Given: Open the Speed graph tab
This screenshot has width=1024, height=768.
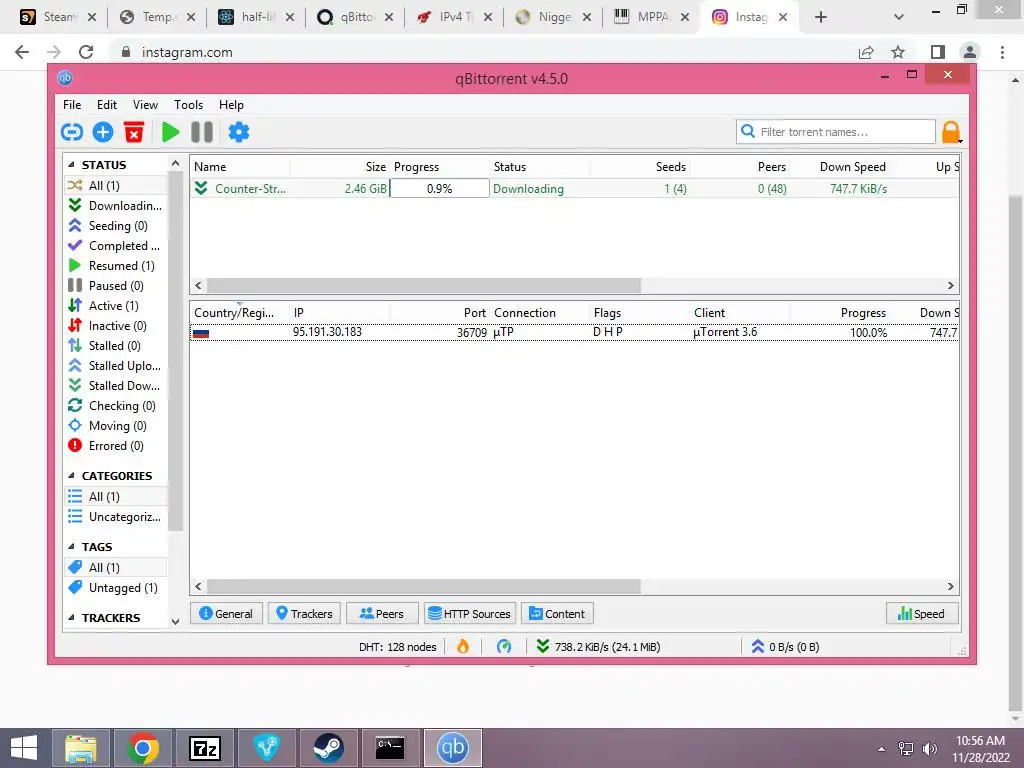Looking at the screenshot, I should pyautogui.click(x=921, y=614).
